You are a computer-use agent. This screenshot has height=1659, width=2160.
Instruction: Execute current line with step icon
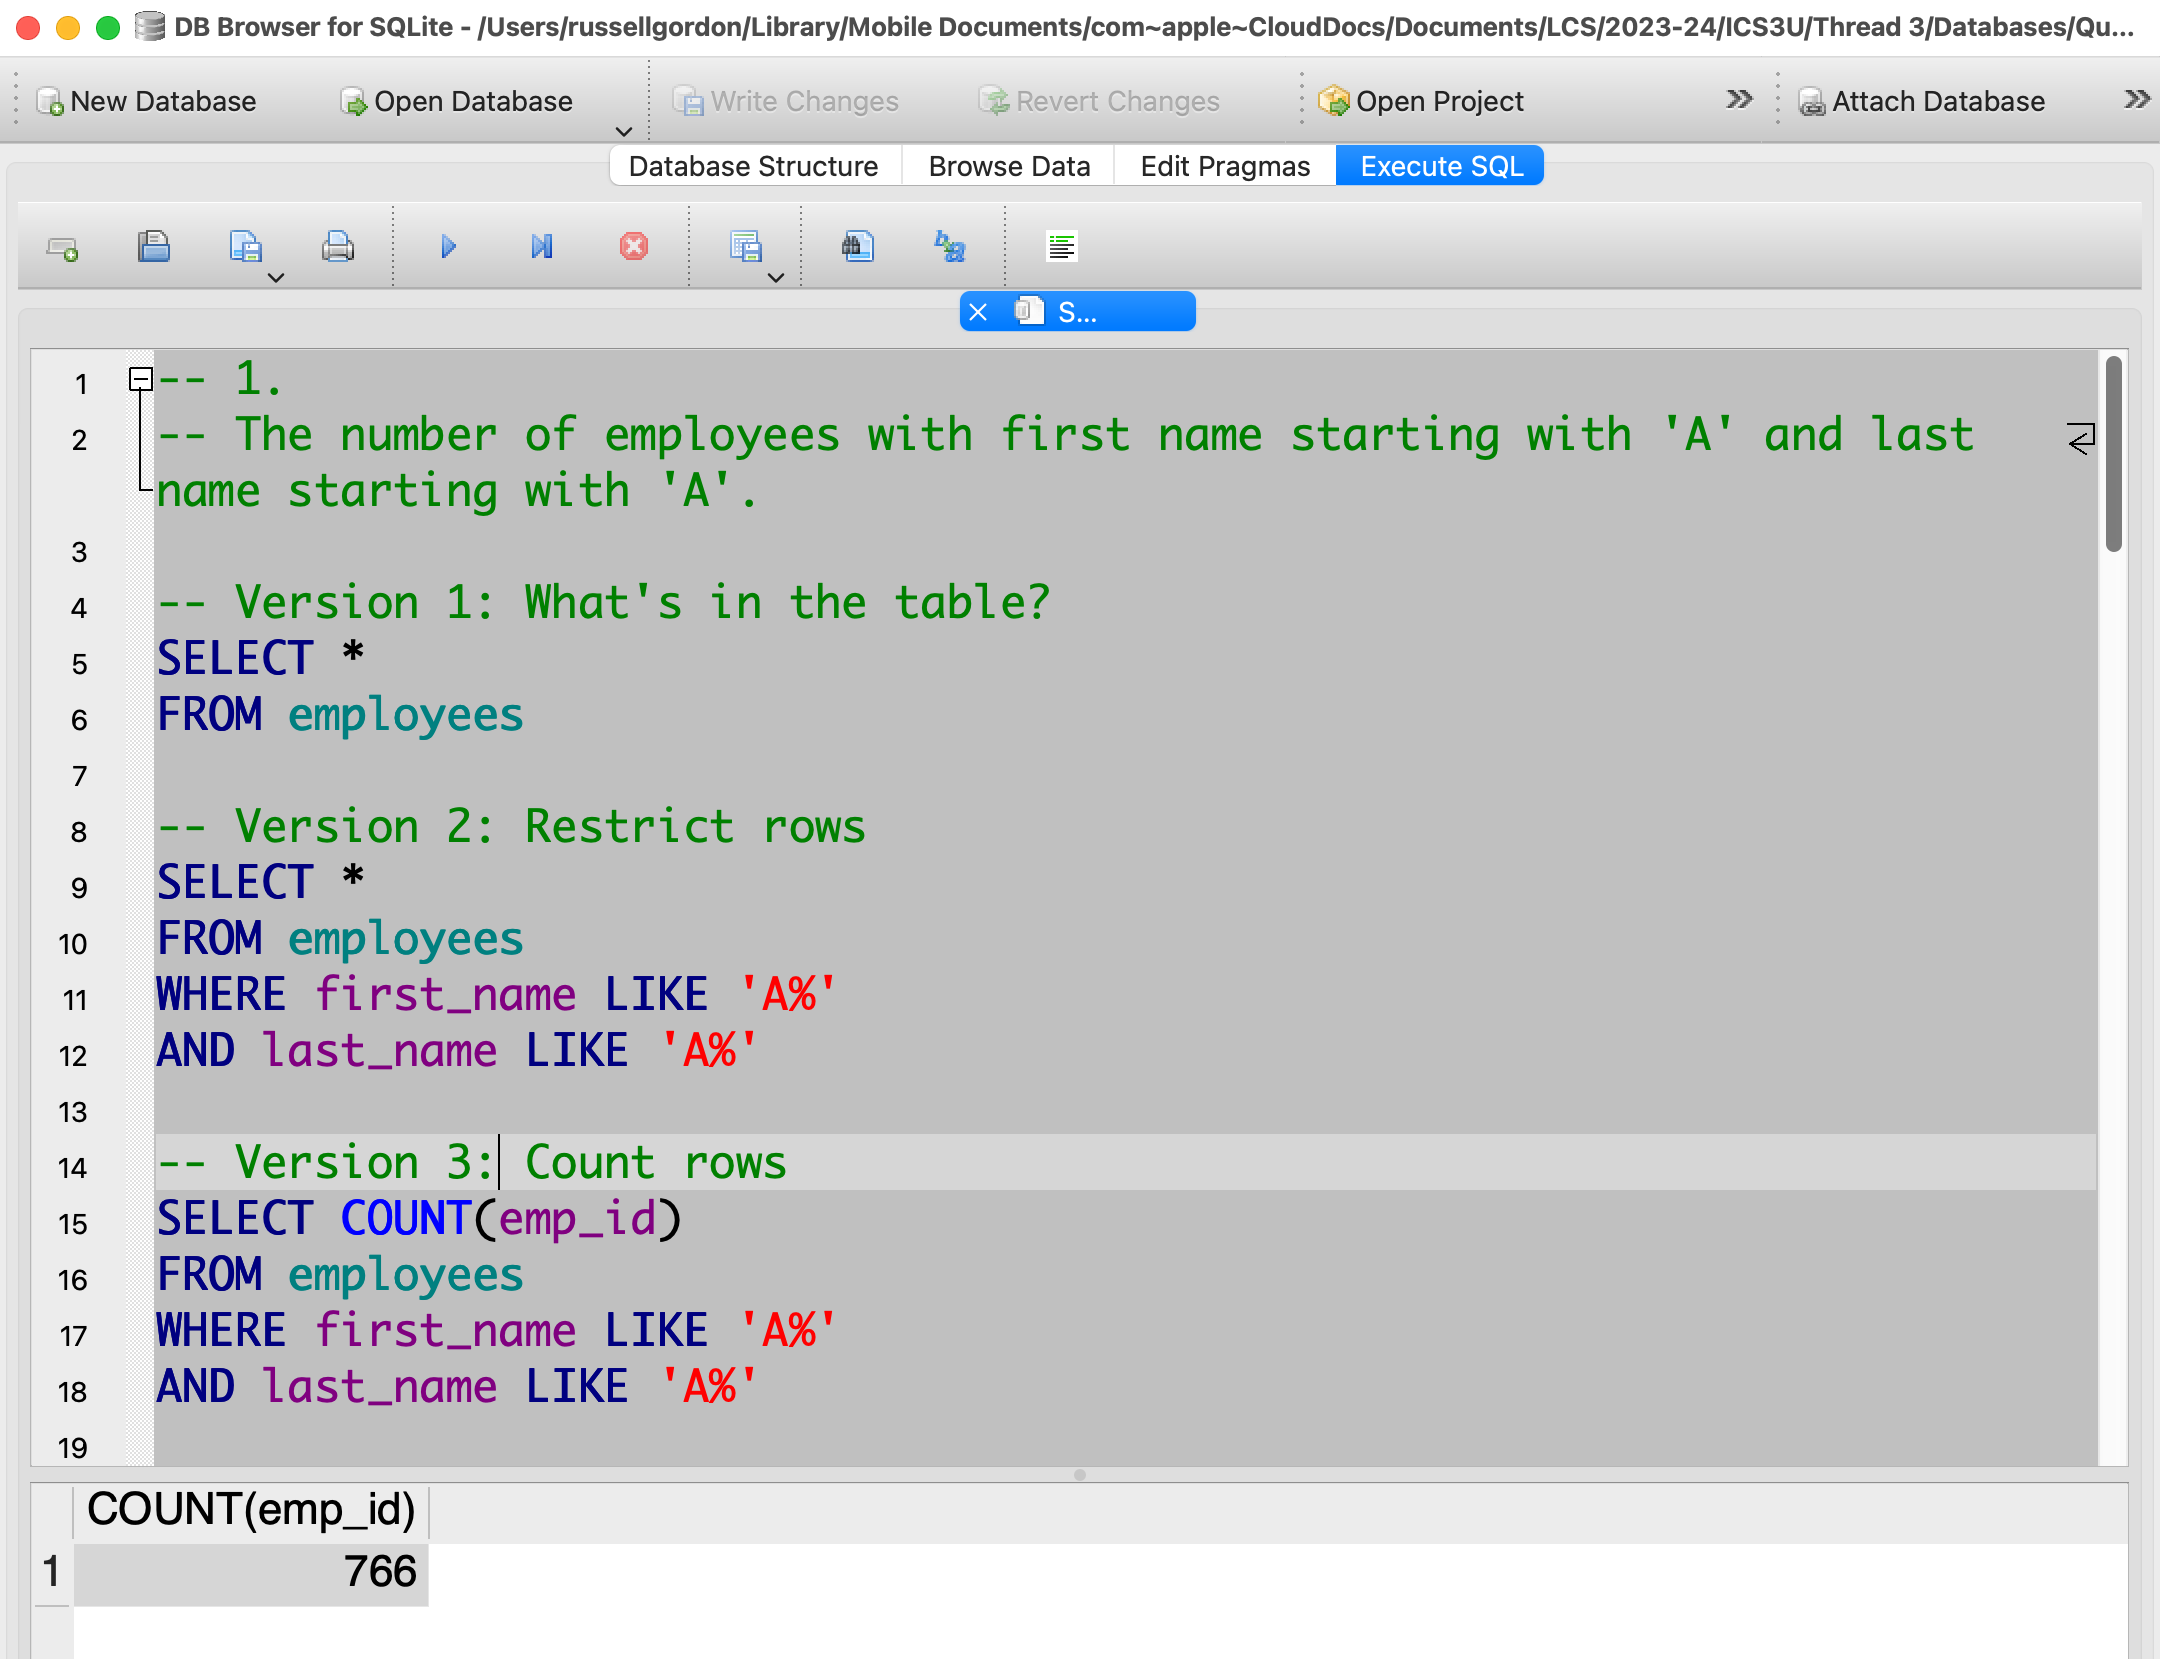541,246
